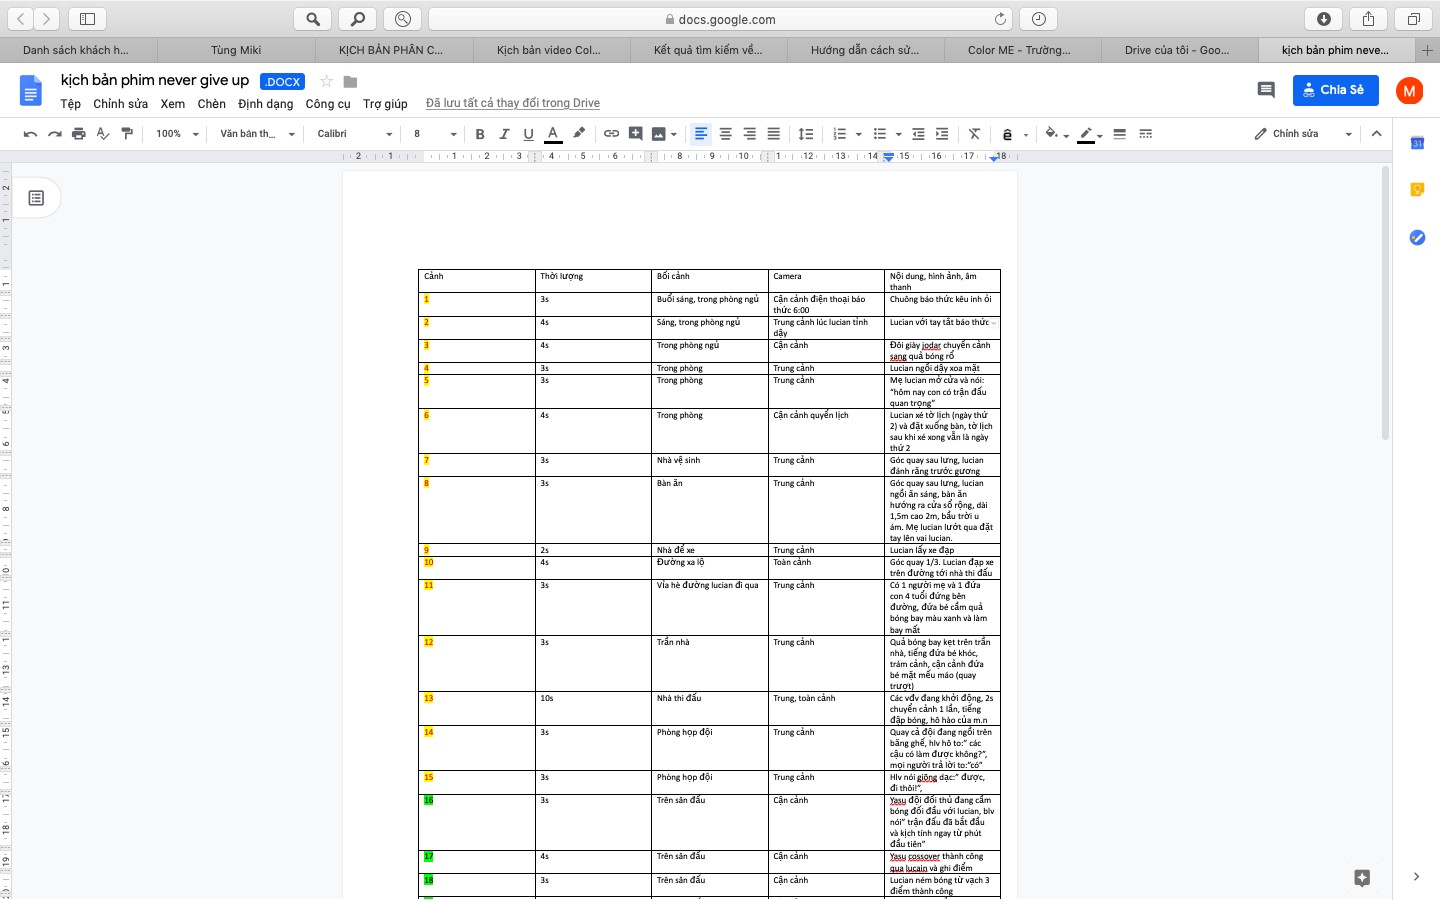This screenshot has height=900, width=1440.
Task: Click the docs.google.com address bar
Action: pos(721,19)
